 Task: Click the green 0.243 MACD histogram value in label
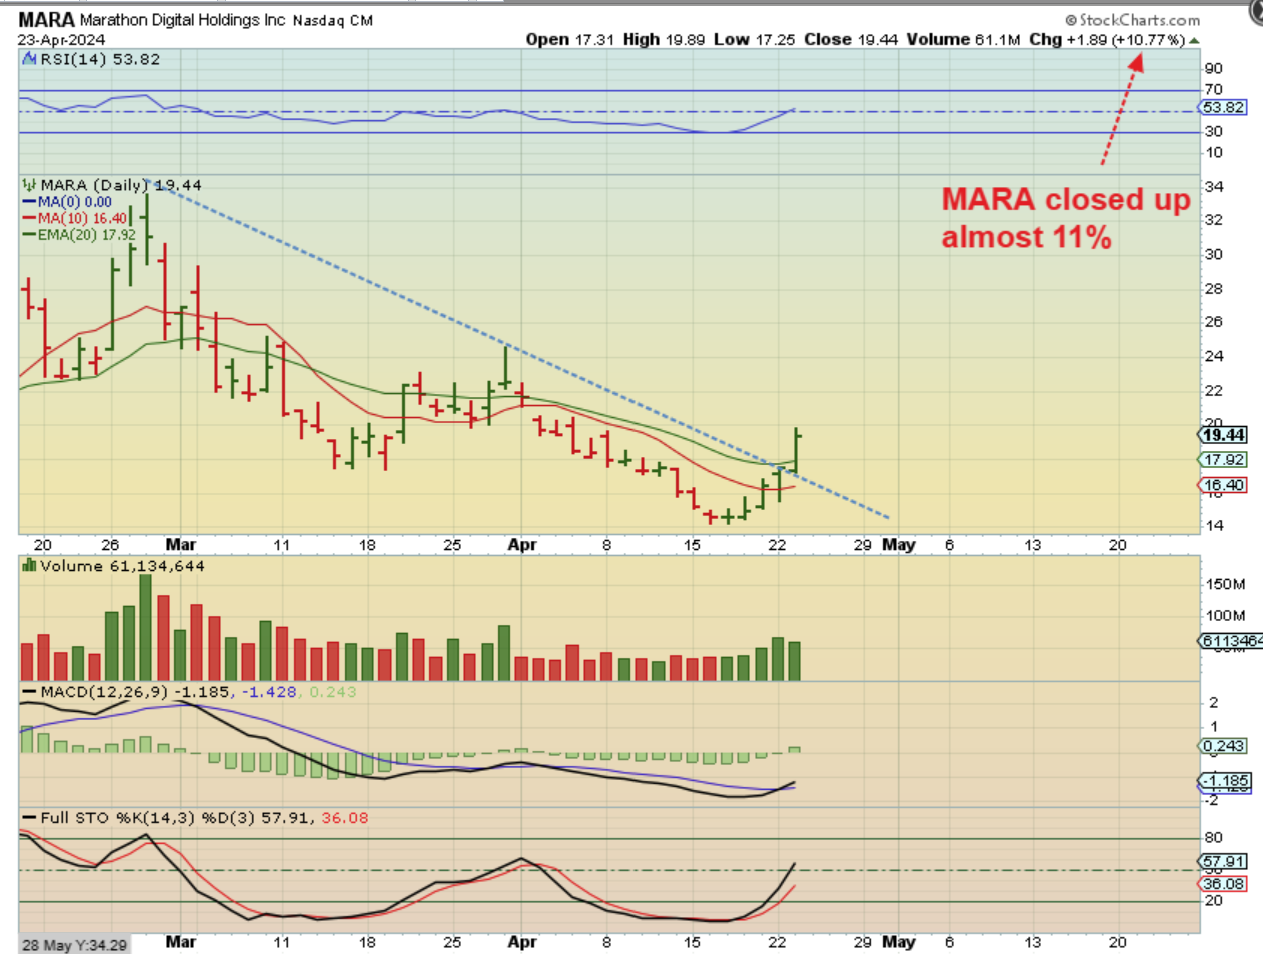pos(333,692)
